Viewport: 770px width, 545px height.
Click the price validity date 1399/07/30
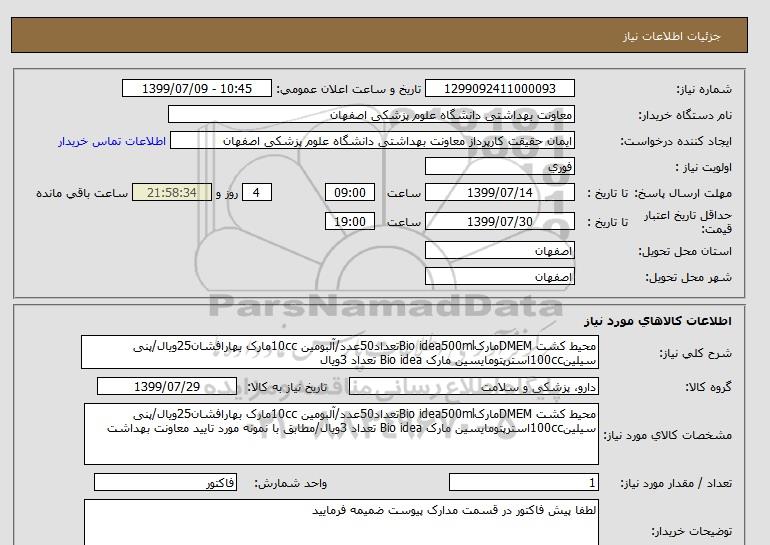pos(499,221)
